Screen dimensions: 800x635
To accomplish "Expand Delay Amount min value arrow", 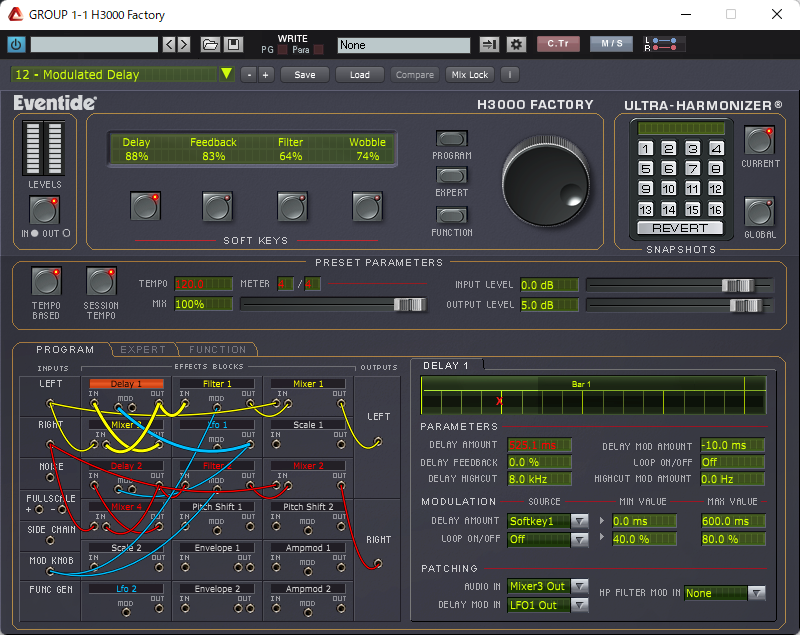I will pyautogui.click(x=602, y=521).
